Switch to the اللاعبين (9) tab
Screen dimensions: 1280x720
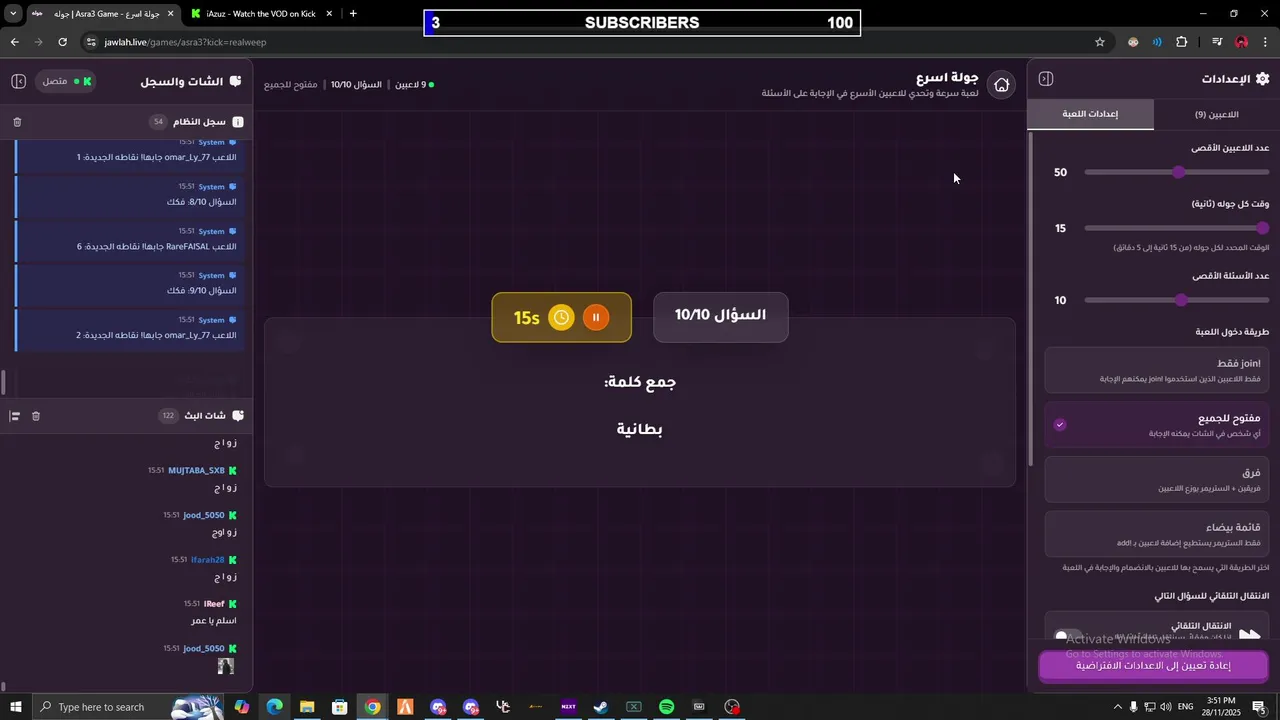tap(1216, 115)
